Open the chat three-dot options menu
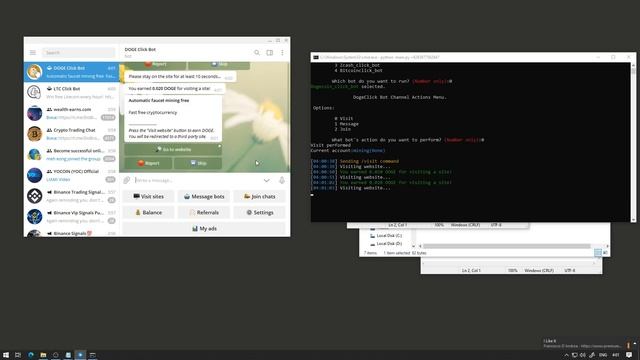 pyautogui.click(x=282, y=53)
